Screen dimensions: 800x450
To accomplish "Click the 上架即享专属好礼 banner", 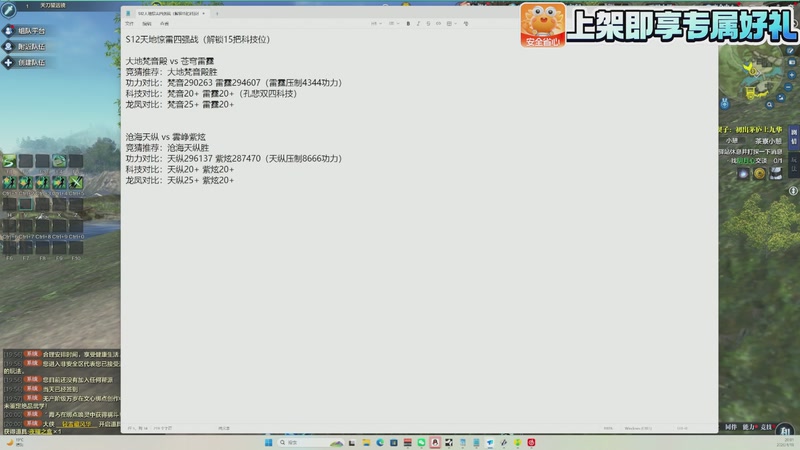I will tap(682, 26).
